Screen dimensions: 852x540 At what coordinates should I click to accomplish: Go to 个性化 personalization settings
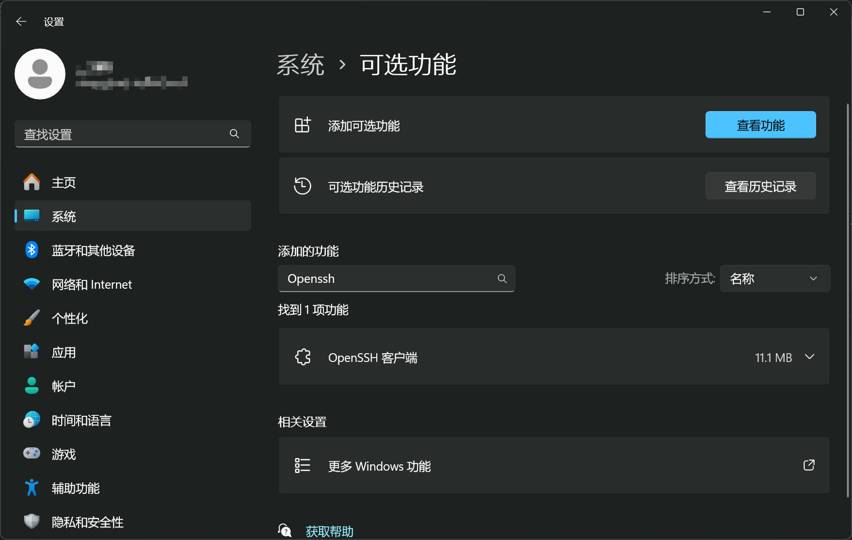click(69, 319)
